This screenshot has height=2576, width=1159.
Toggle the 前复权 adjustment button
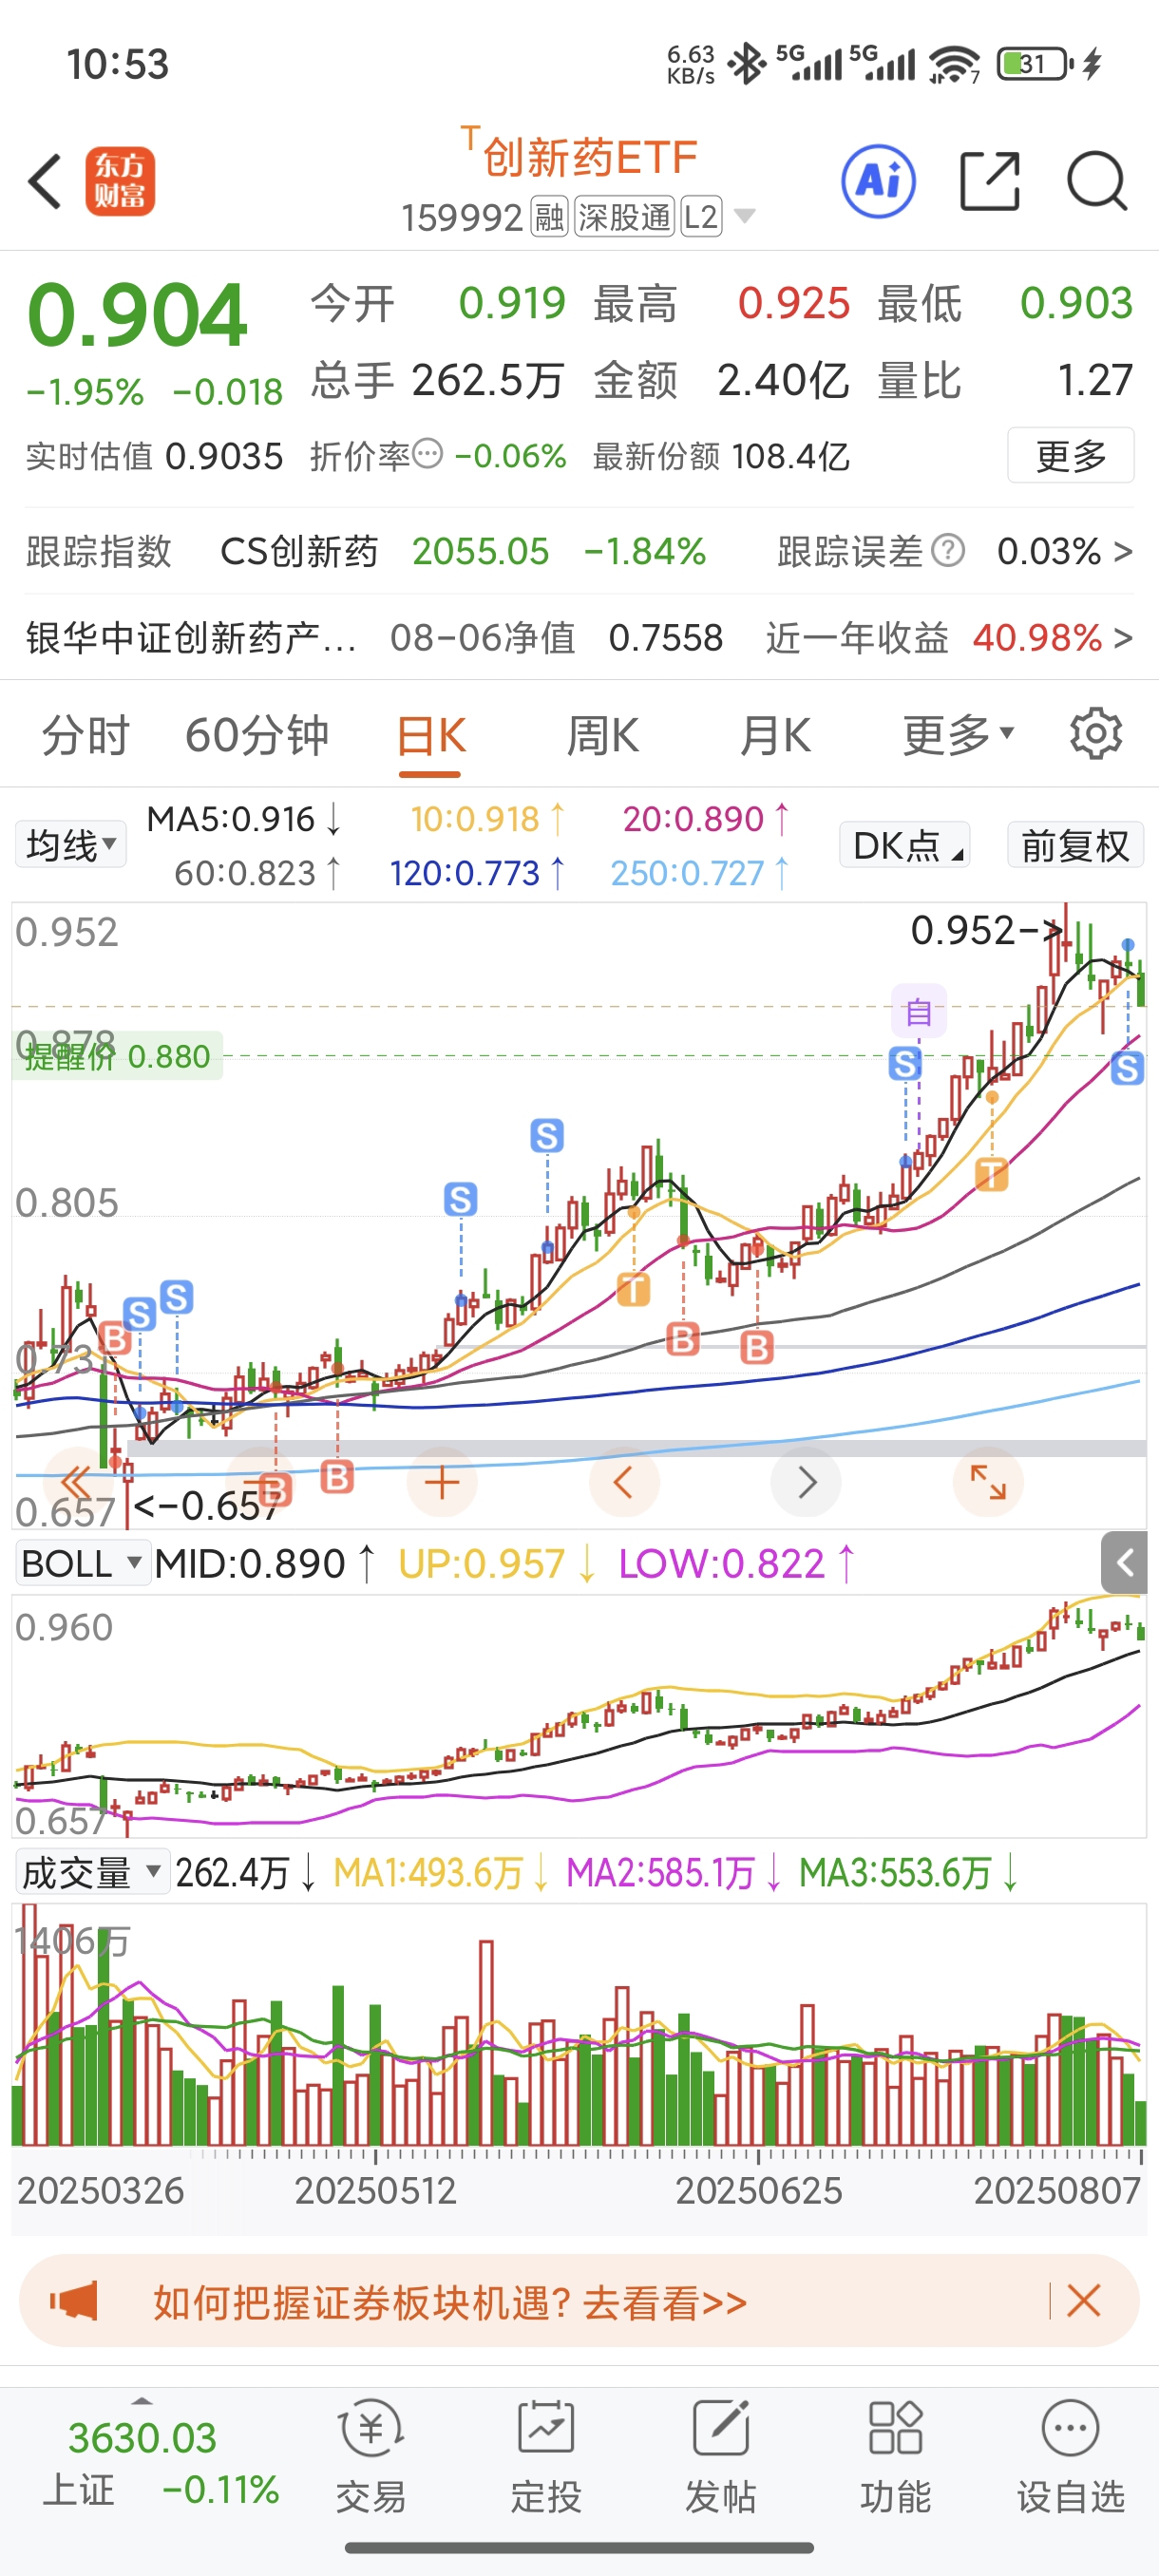pyautogui.click(x=1075, y=845)
